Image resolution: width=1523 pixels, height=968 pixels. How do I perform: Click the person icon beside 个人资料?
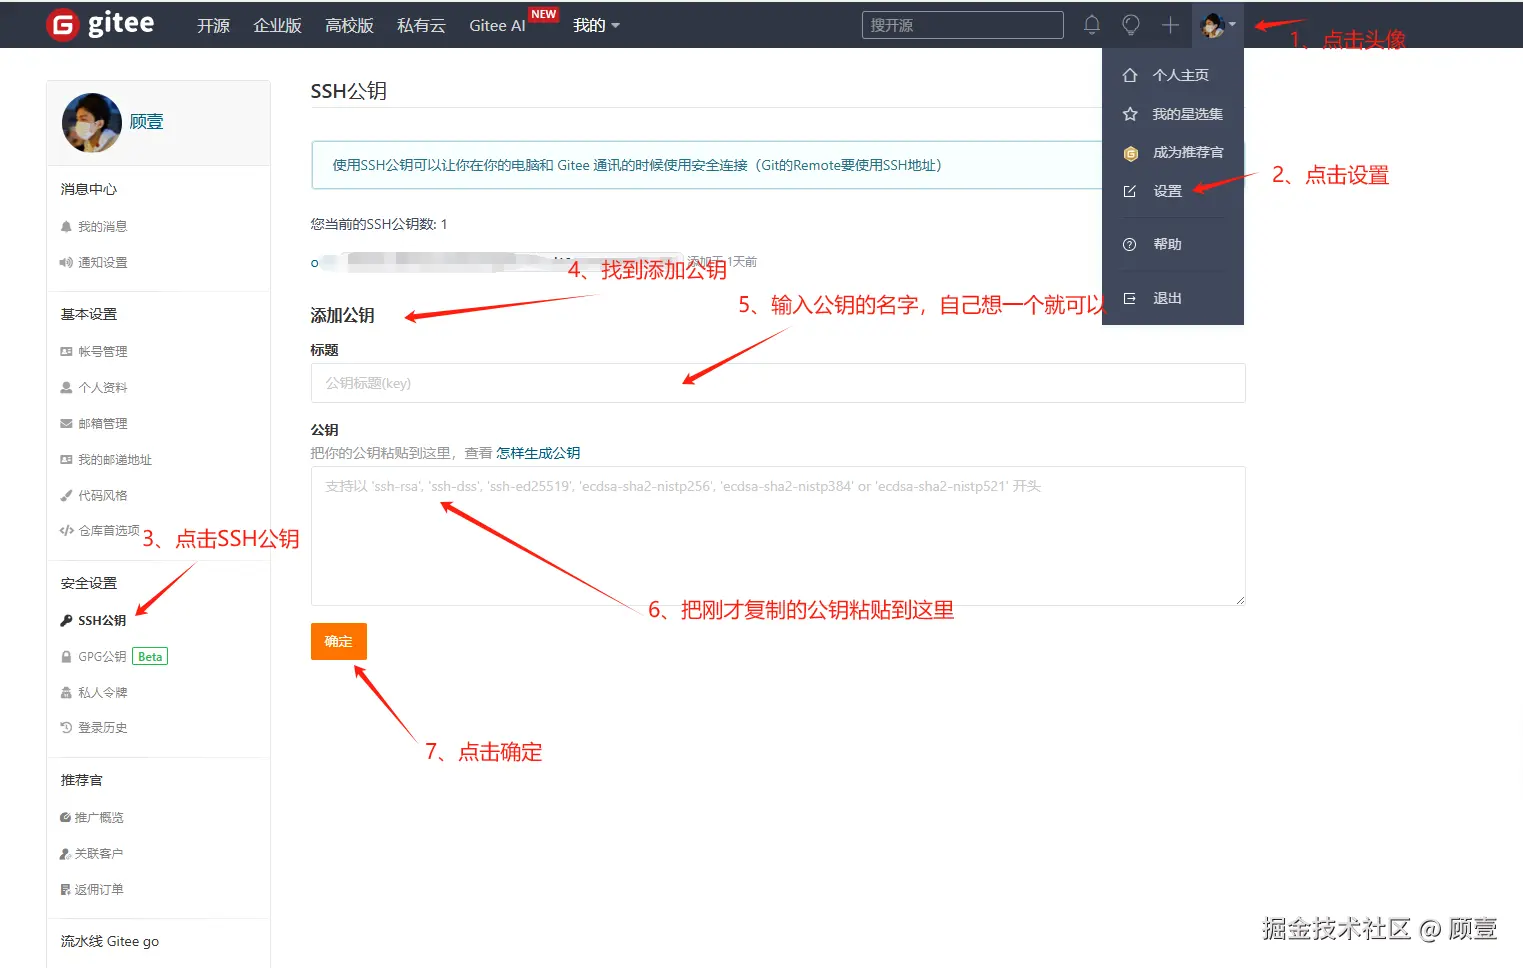pos(66,388)
